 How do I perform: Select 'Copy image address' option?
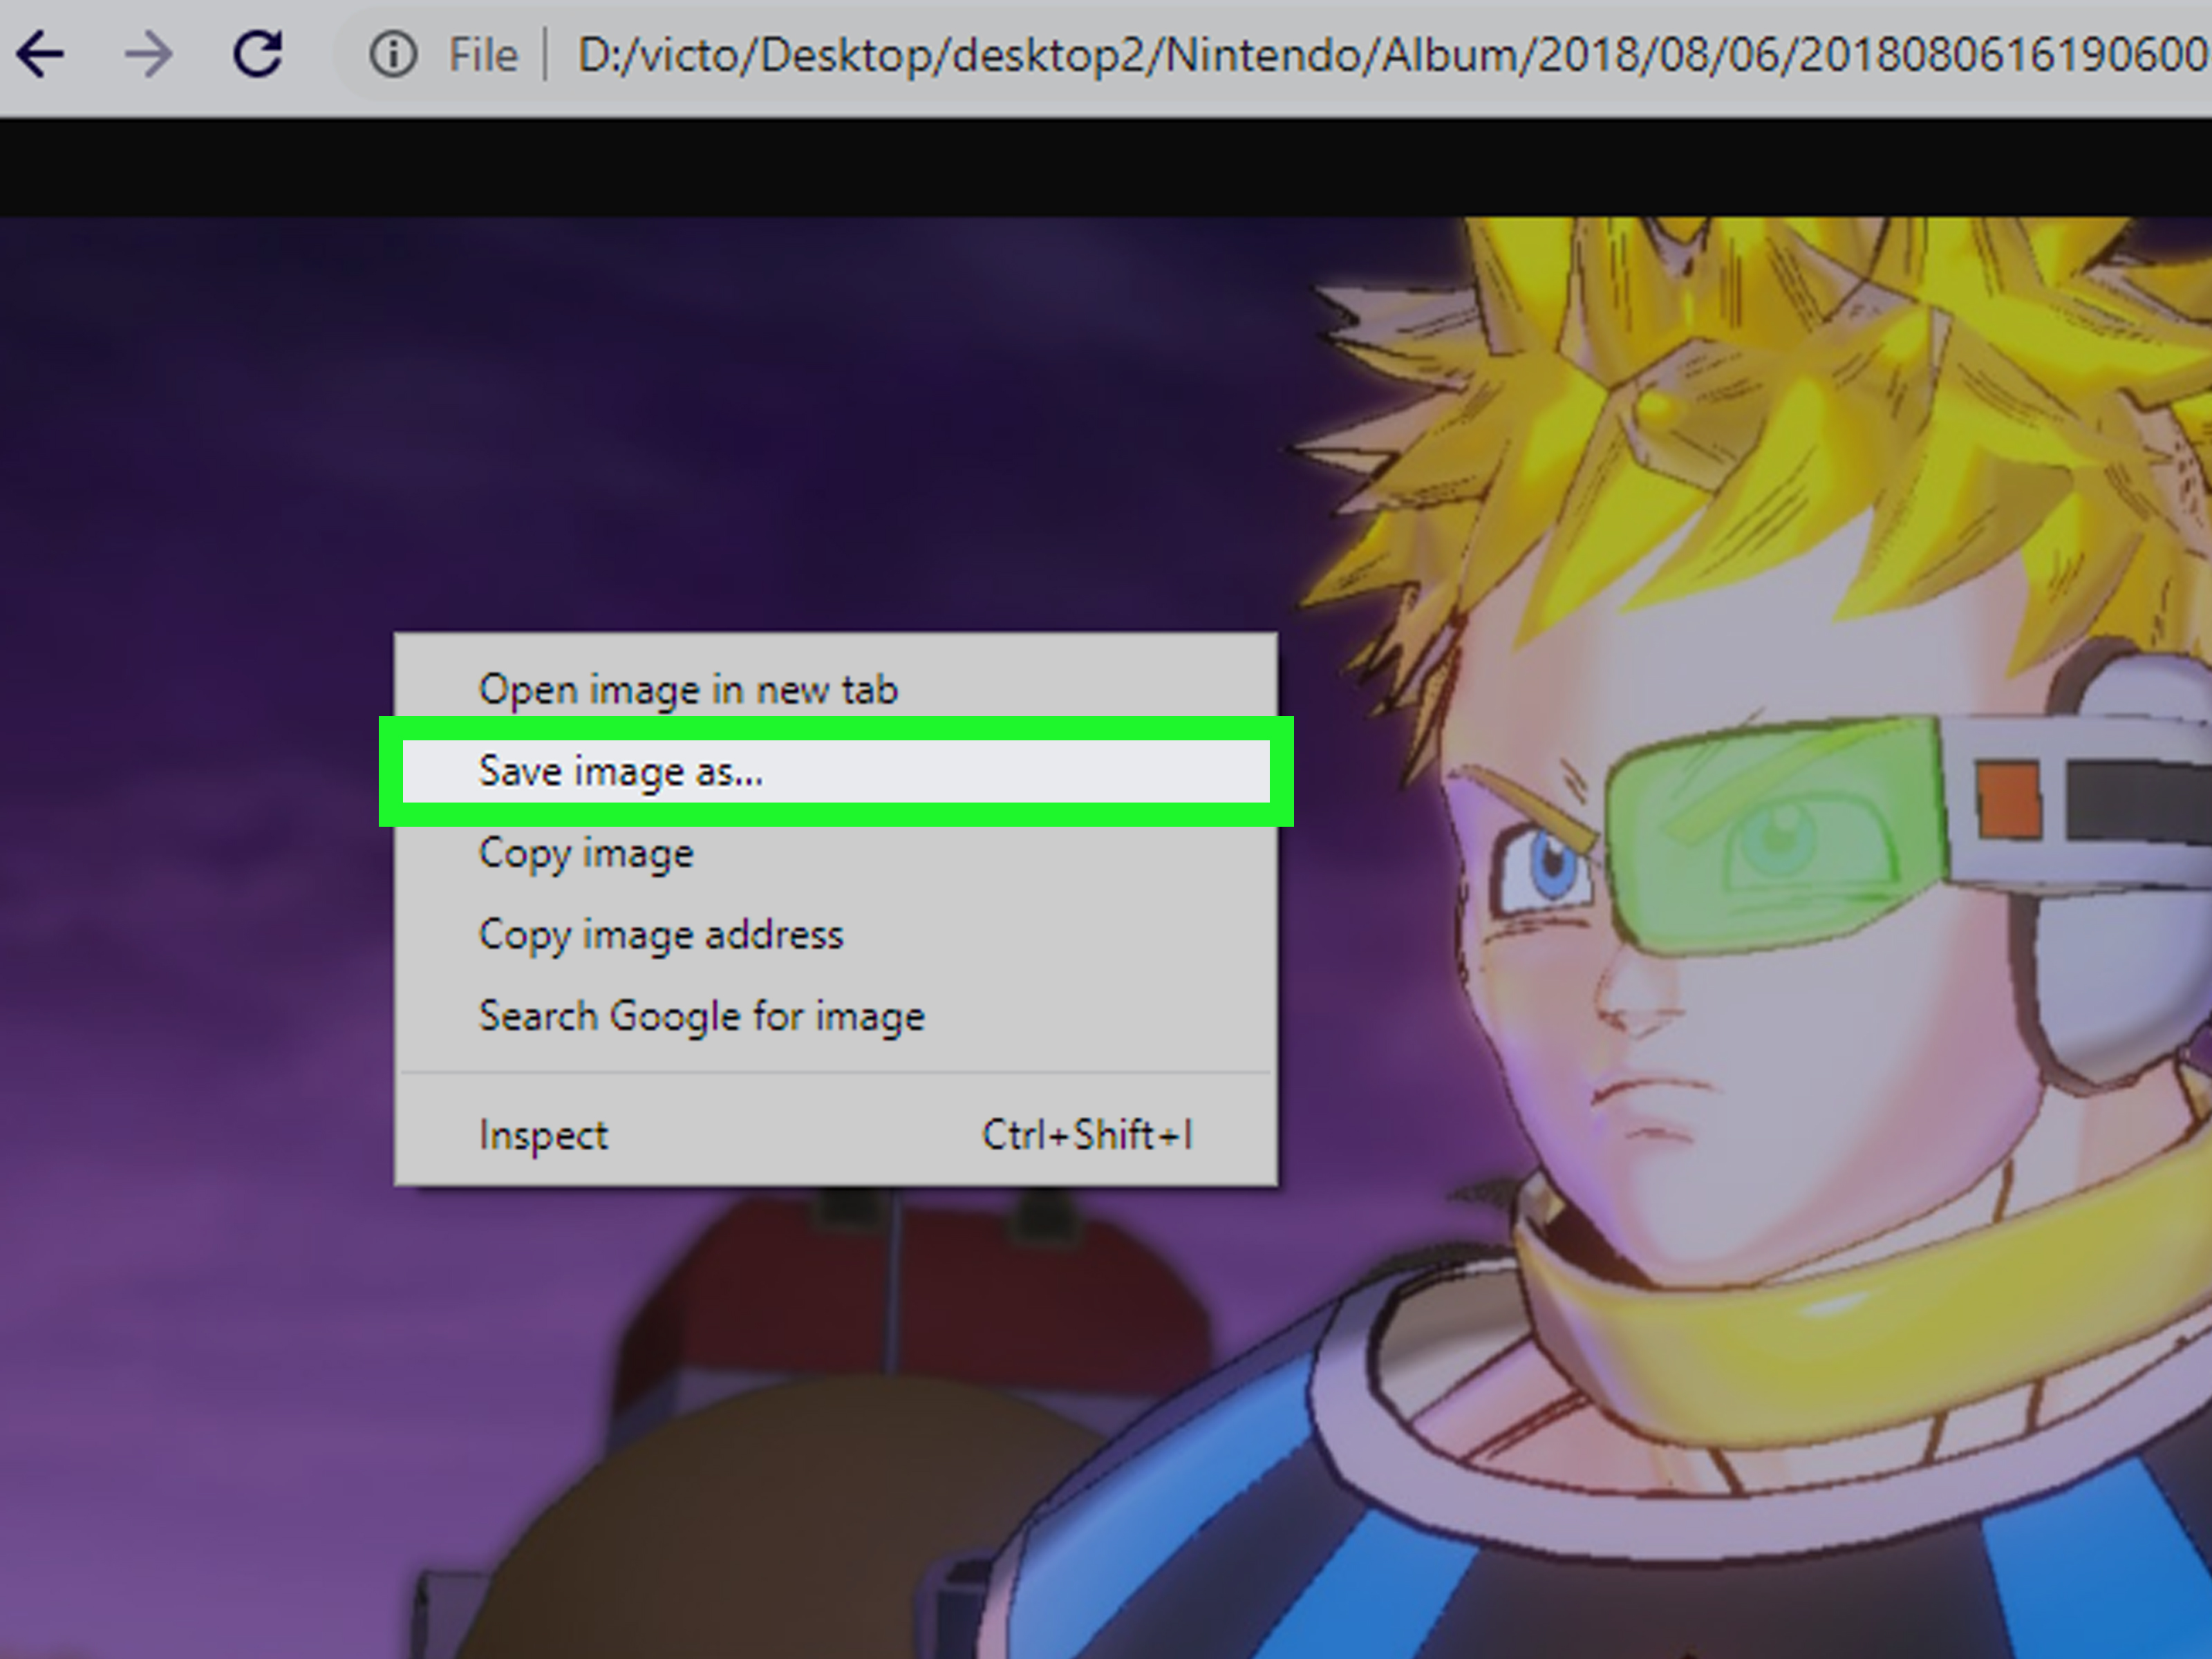[x=836, y=935]
